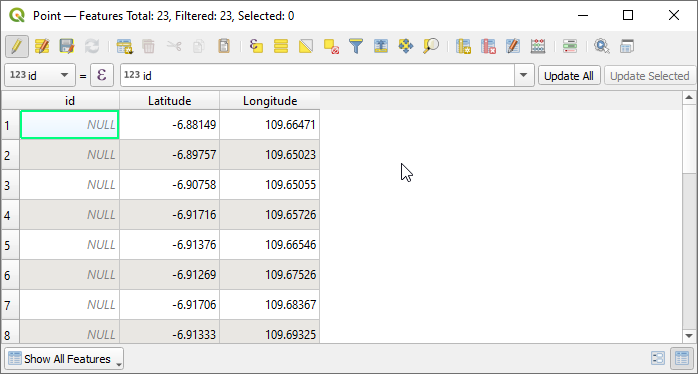Add new field icon
698x374 pixels.
pyautogui.click(x=463, y=46)
